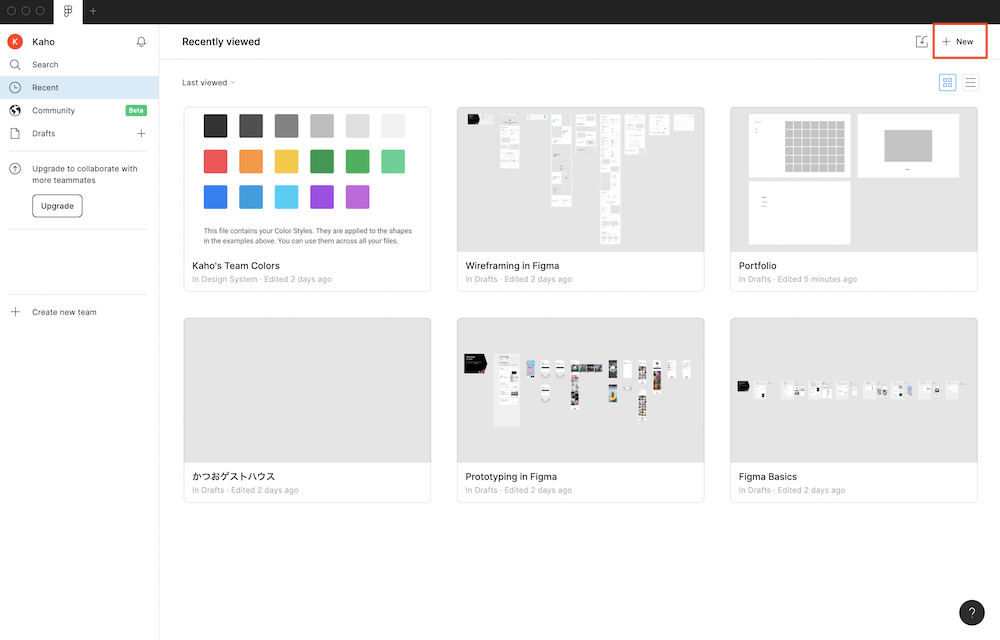1000x640 pixels.
Task: Click the Kaho account name
Action: (x=43, y=42)
